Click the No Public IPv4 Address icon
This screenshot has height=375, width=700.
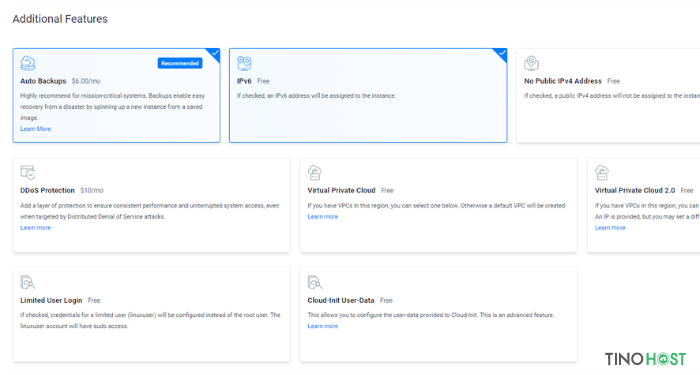pyautogui.click(x=531, y=63)
